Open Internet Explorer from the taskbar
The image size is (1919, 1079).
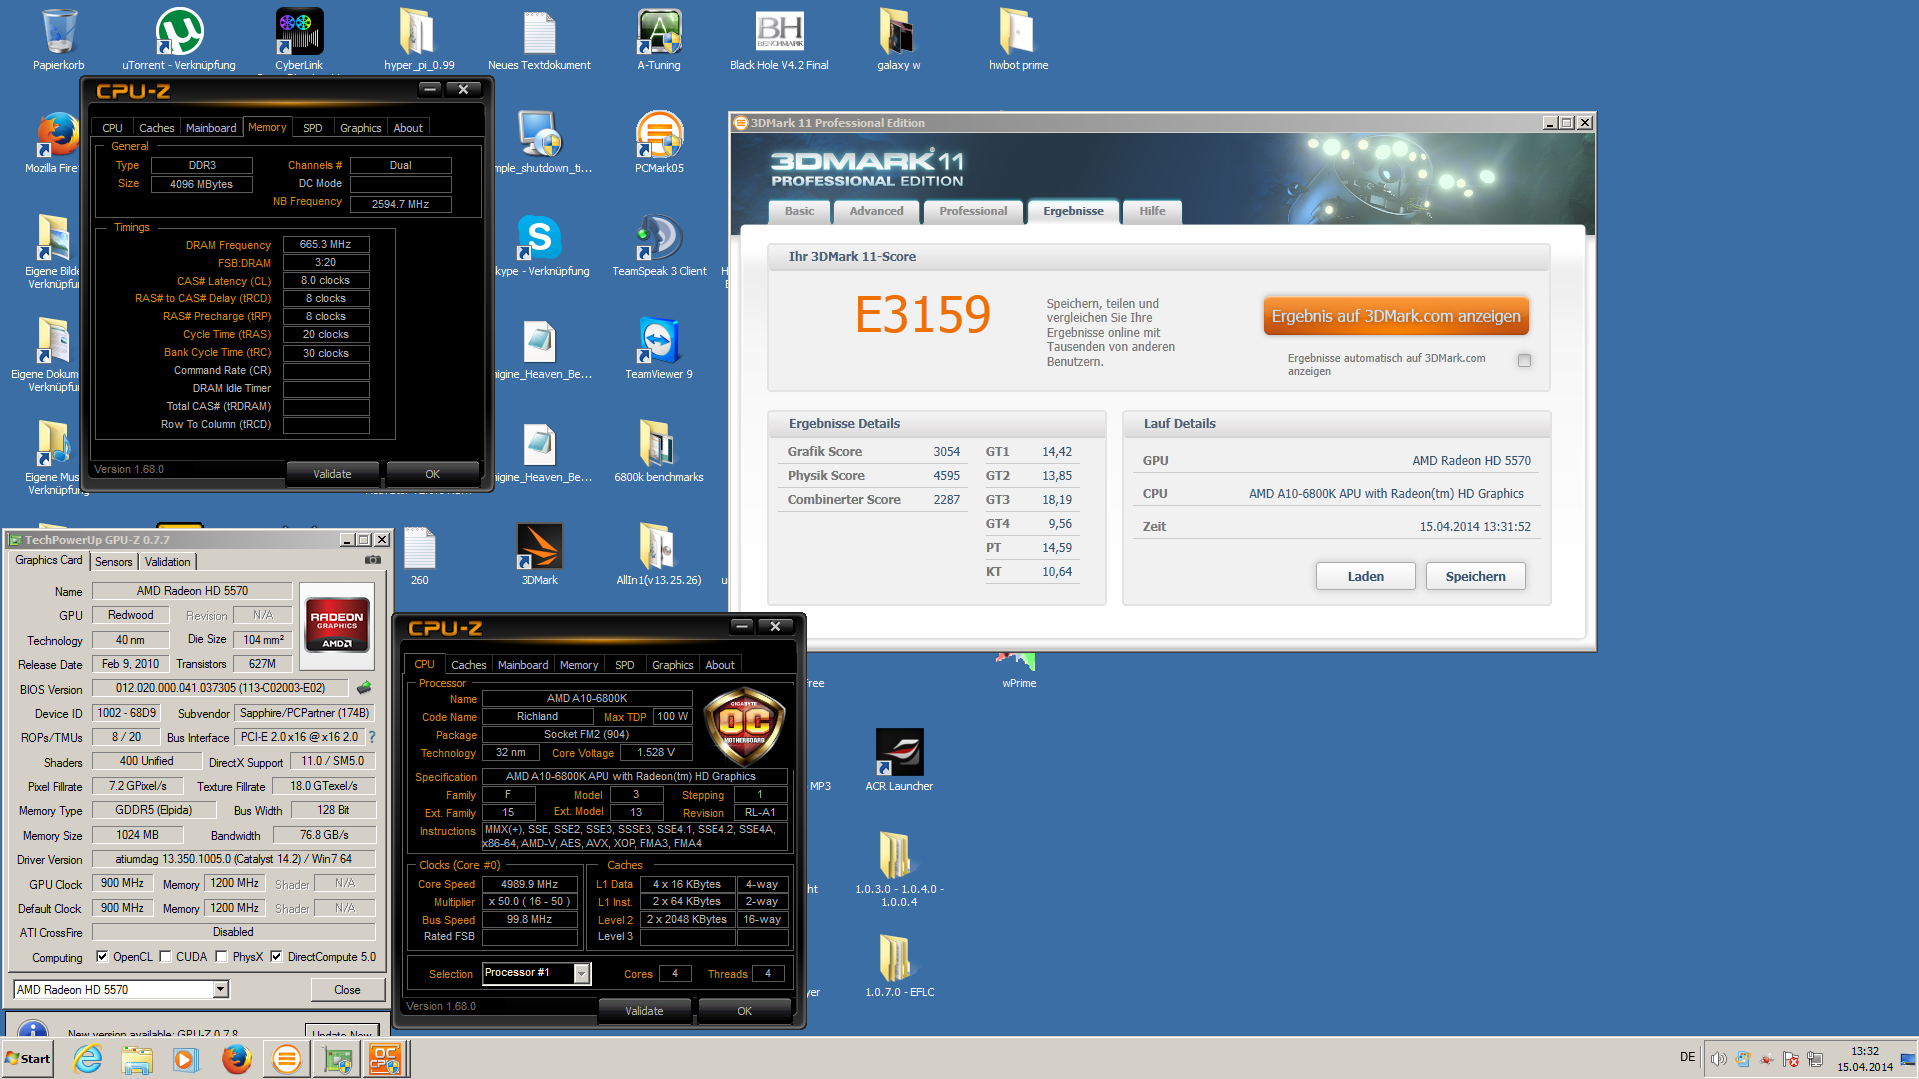pyautogui.click(x=88, y=1059)
